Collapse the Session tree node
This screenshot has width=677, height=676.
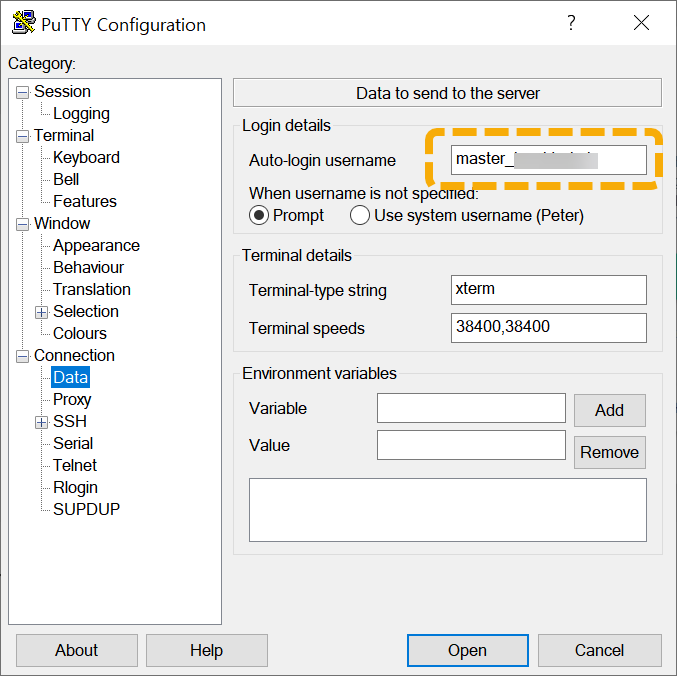(22, 92)
